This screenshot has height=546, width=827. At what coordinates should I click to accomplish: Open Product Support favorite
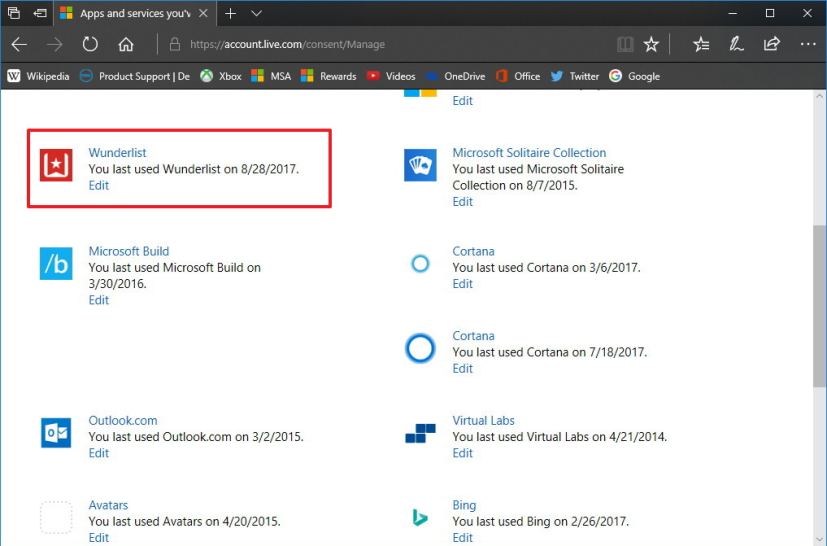[x=134, y=76]
